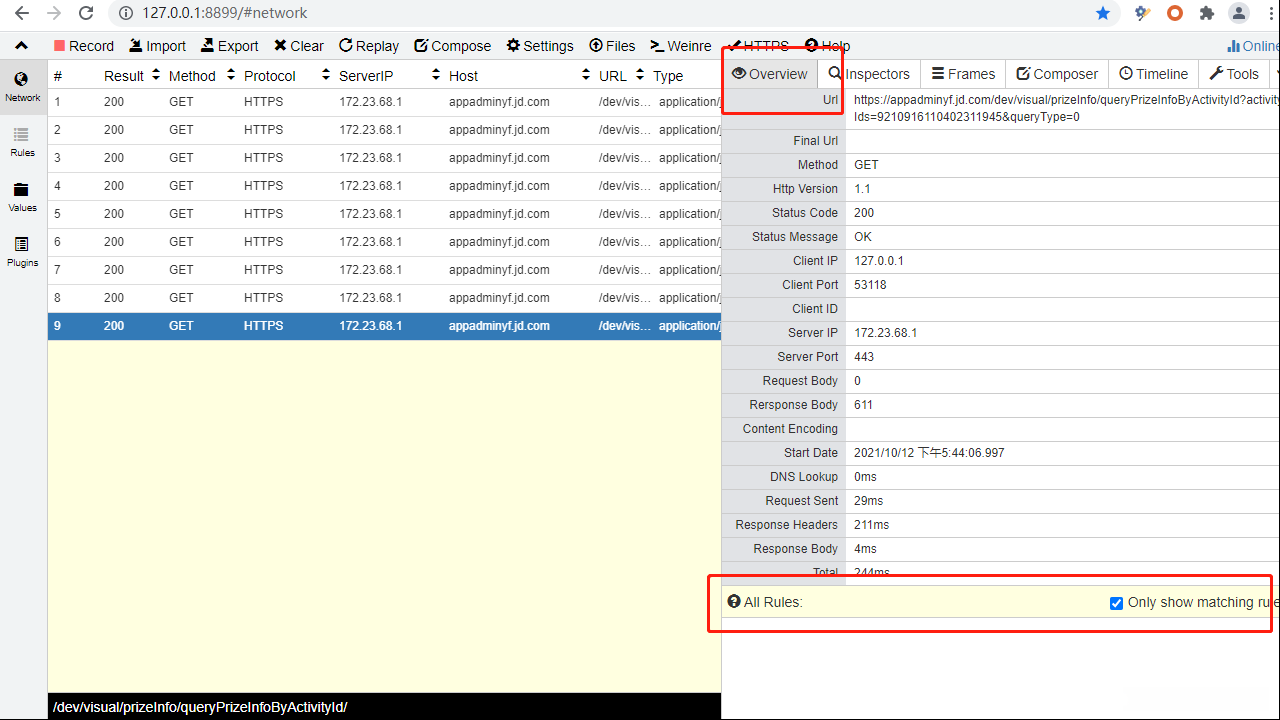Reload the page in Chrome
The width and height of the screenshot is (1280, 720).
click(x=86, y=13)
